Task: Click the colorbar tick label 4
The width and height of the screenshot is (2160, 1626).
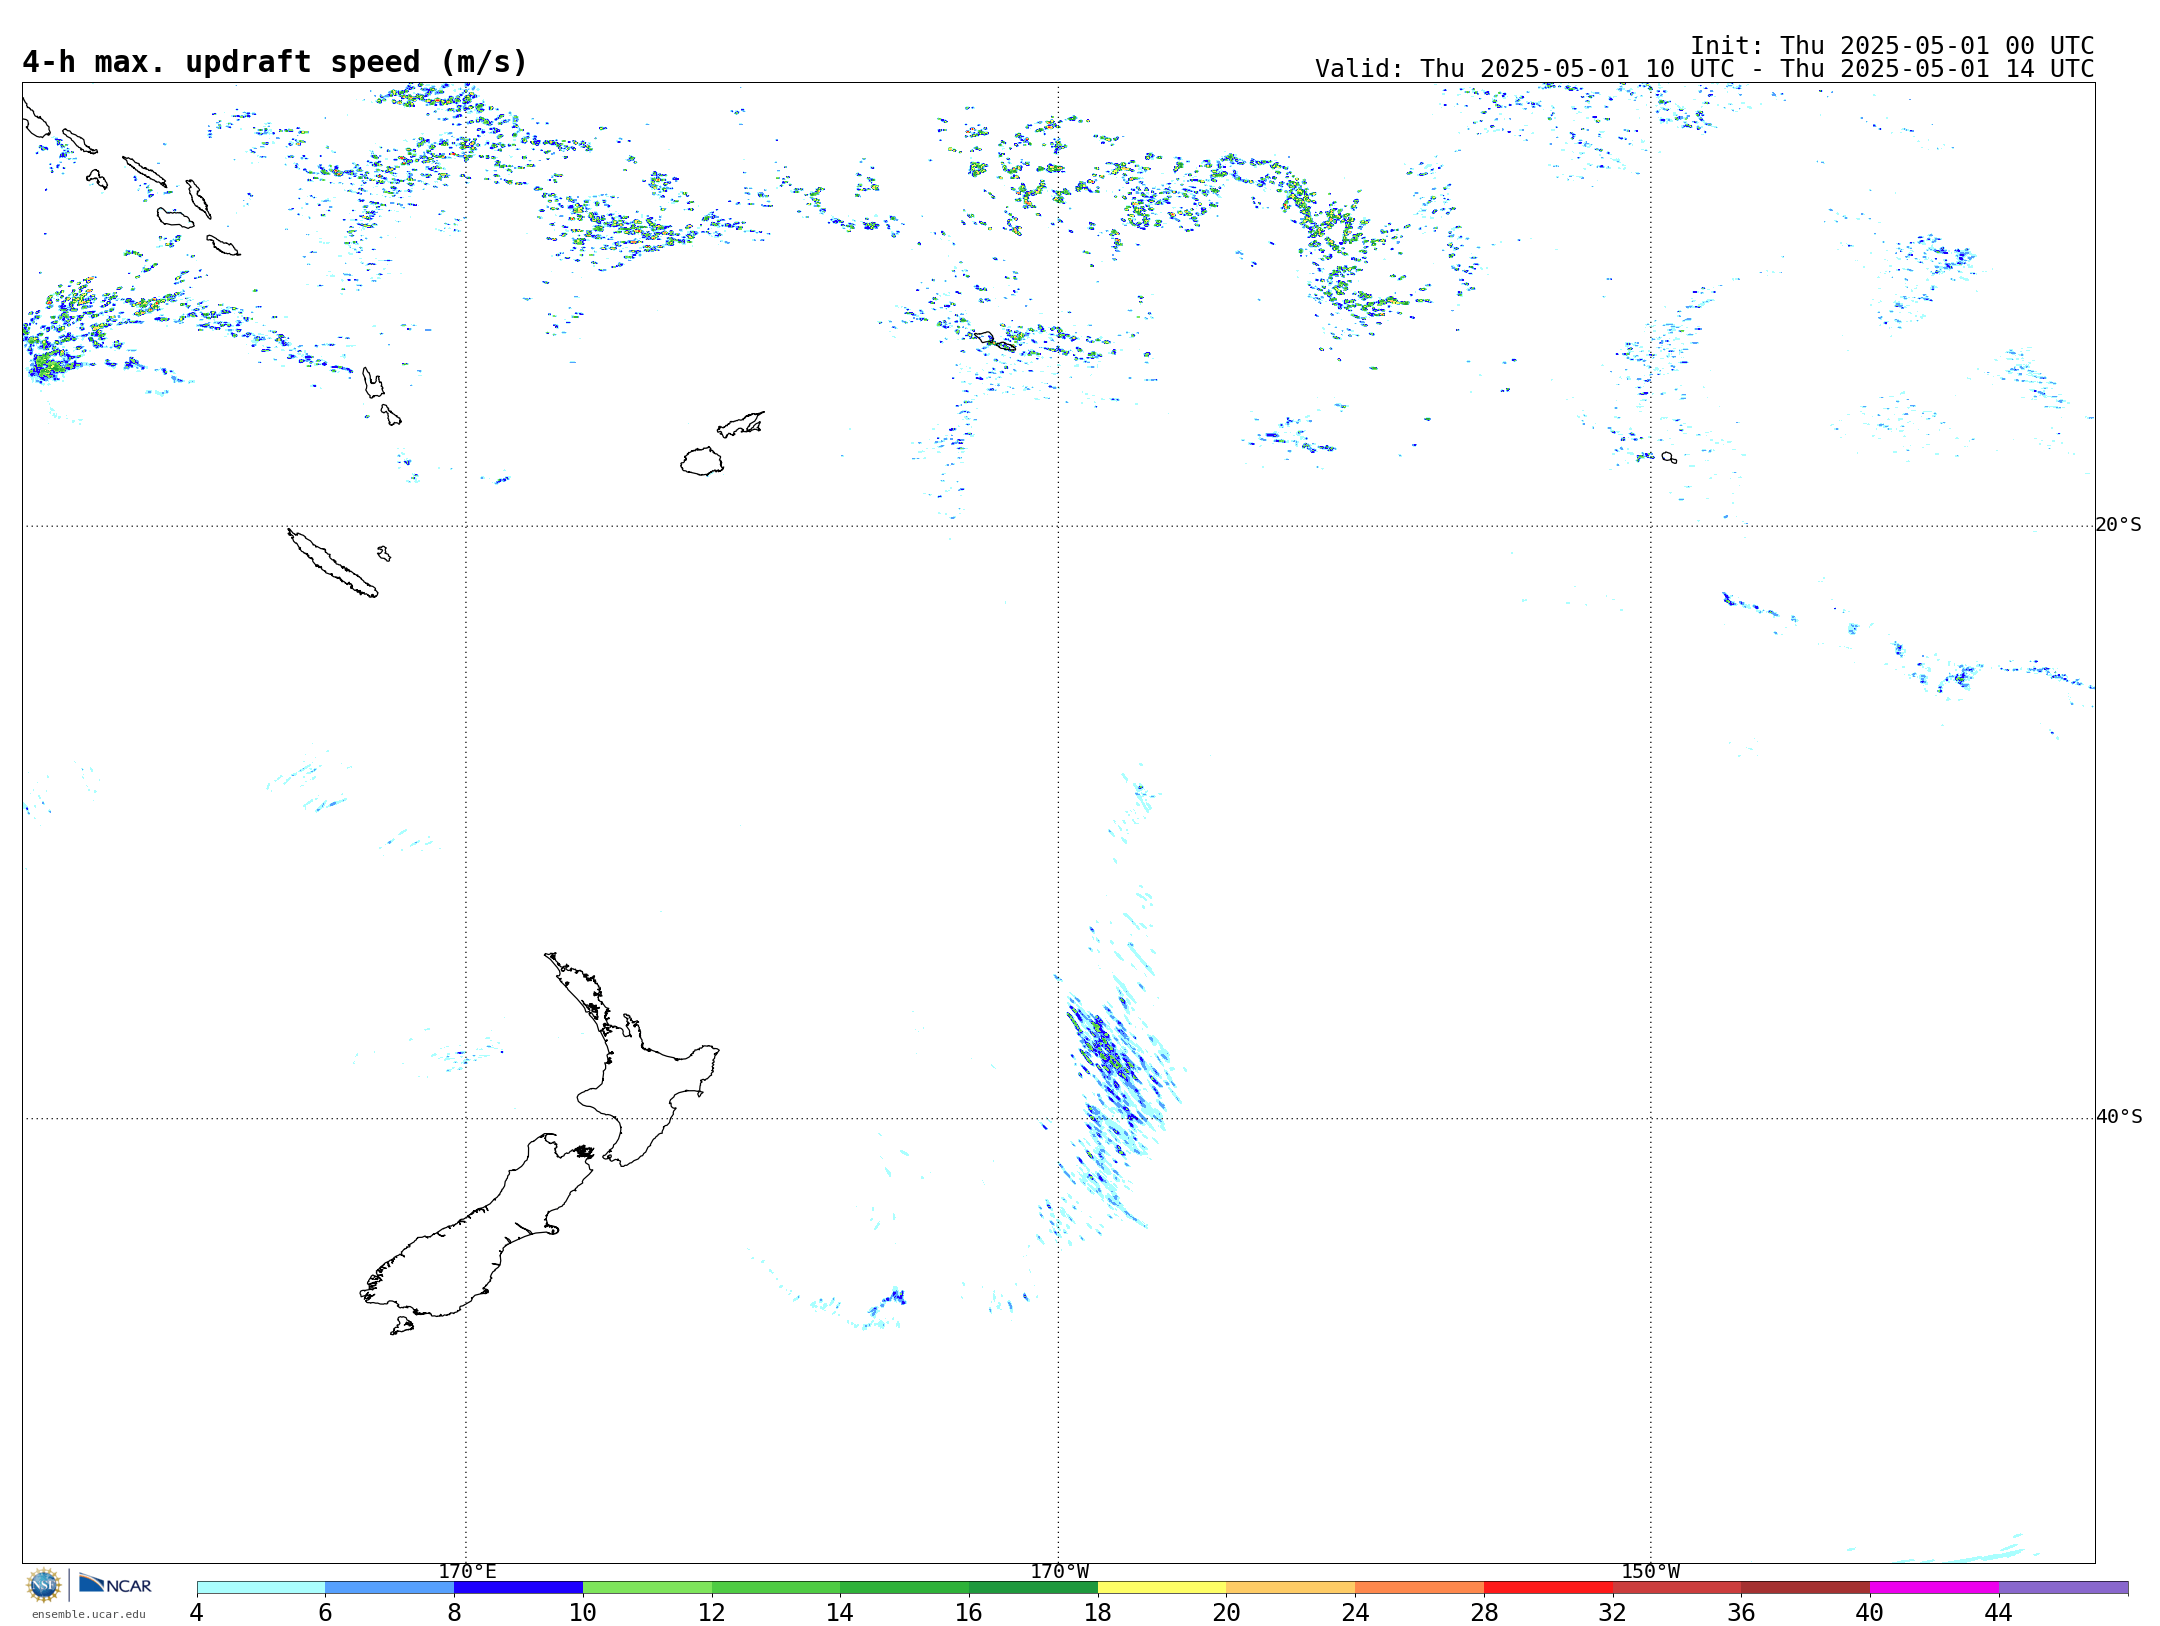Action: pos(197,1612)
